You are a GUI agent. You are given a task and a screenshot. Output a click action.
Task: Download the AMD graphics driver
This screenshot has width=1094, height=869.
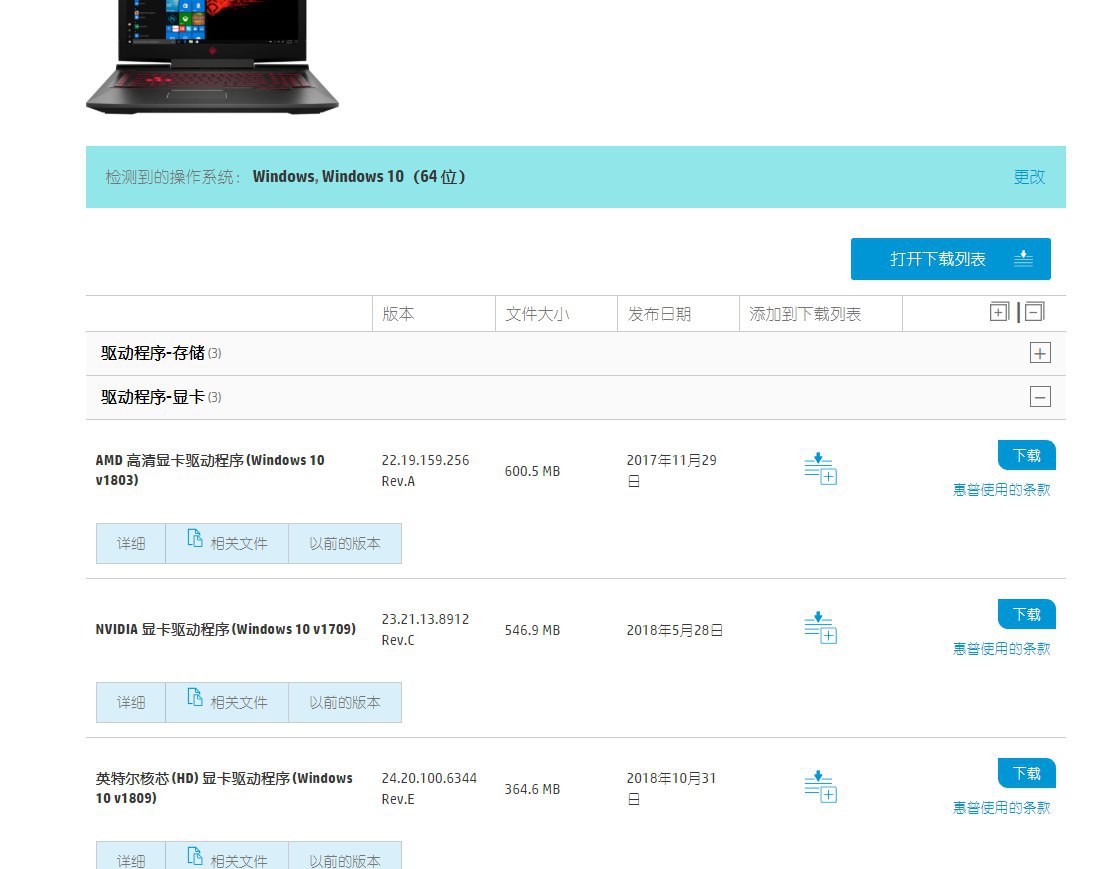[1026, 455]
